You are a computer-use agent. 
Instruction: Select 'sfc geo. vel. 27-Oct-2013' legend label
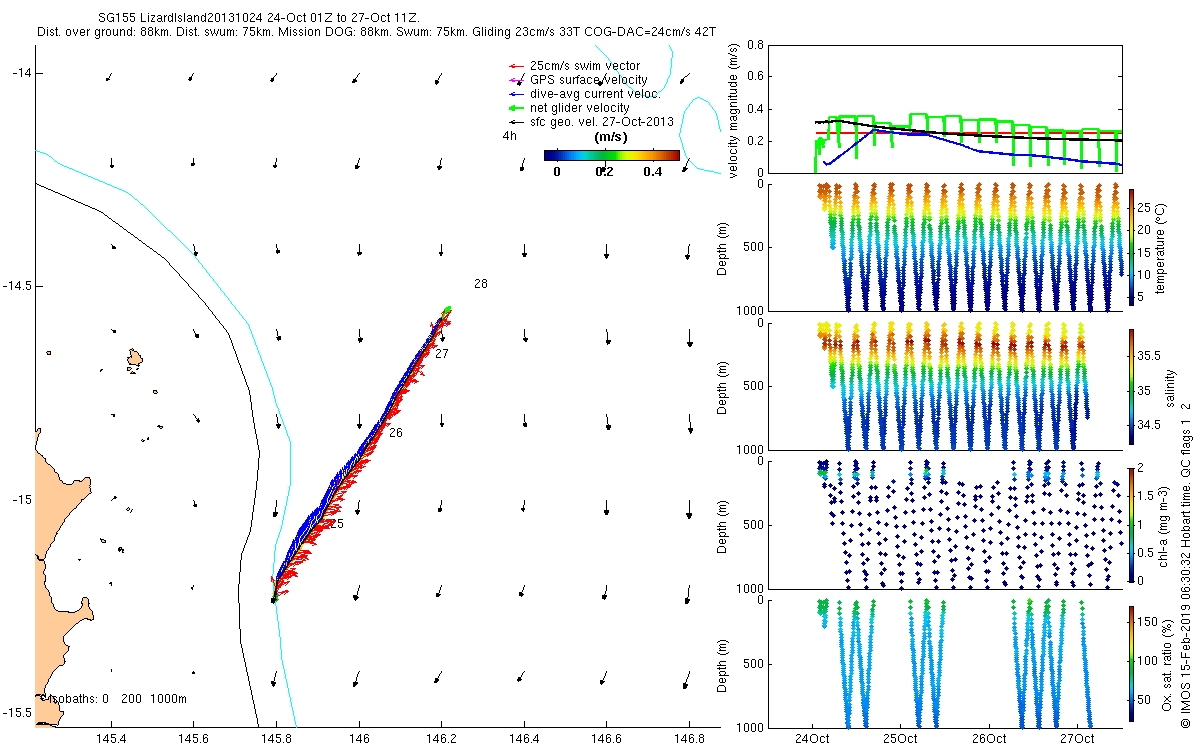[601, 121]
